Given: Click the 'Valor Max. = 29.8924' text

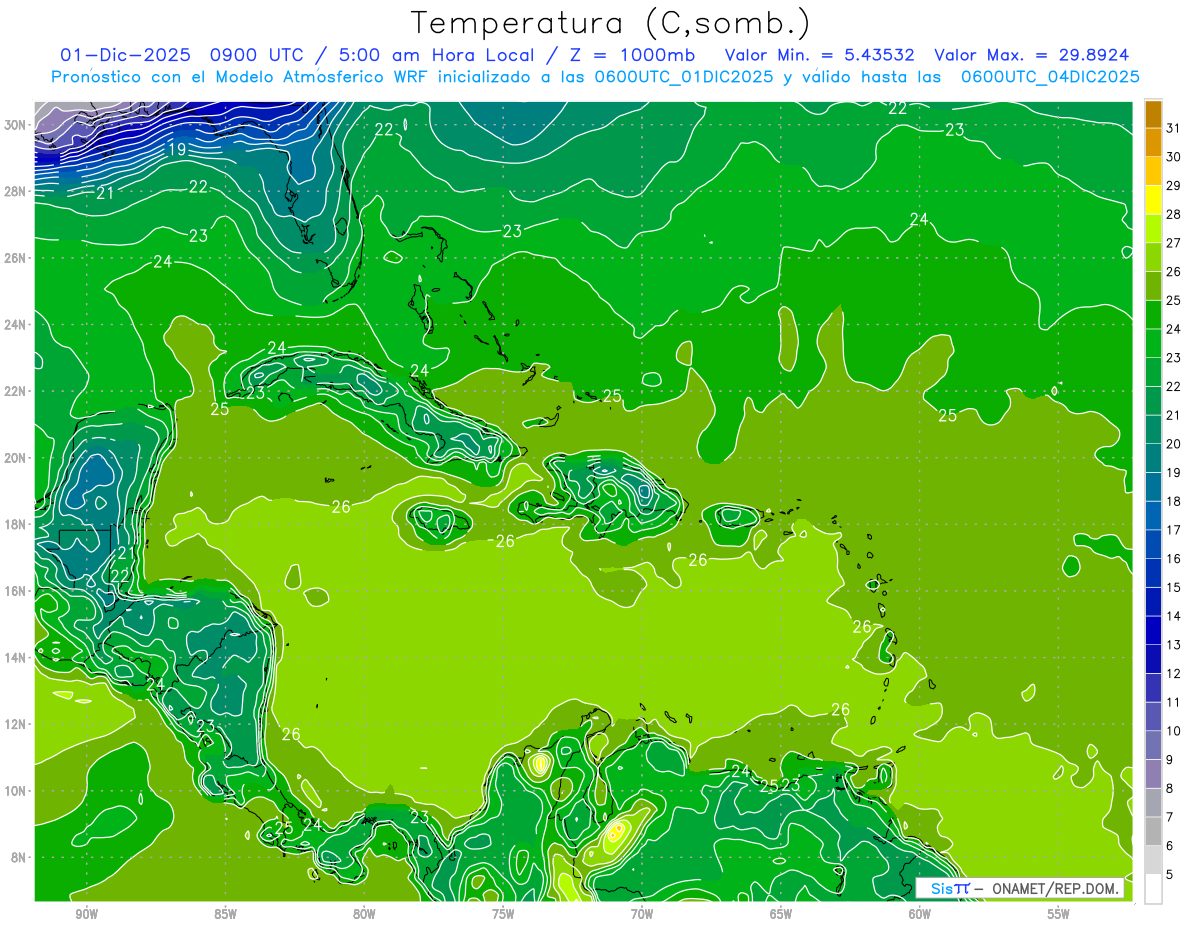Looking at the screenshot, I should click(1032, 54).
